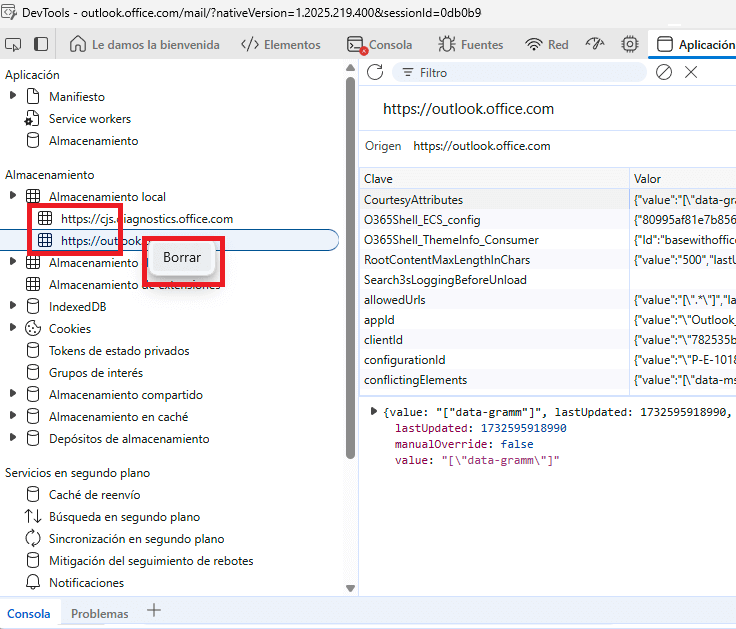Click the refresh storage icon
Viewport: 736px width, 629px height.
[375, 72]
